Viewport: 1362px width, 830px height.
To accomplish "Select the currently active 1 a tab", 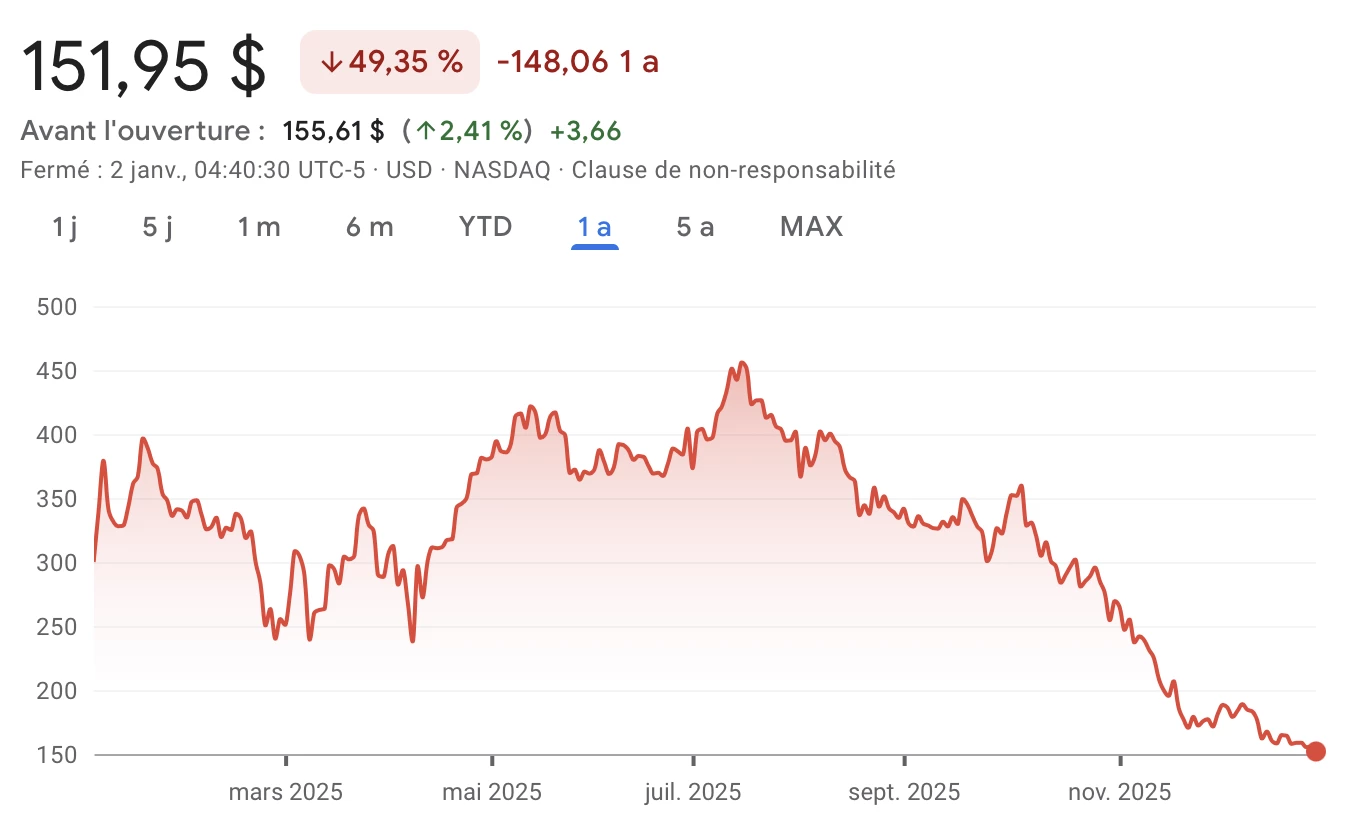I will point(594,227).
